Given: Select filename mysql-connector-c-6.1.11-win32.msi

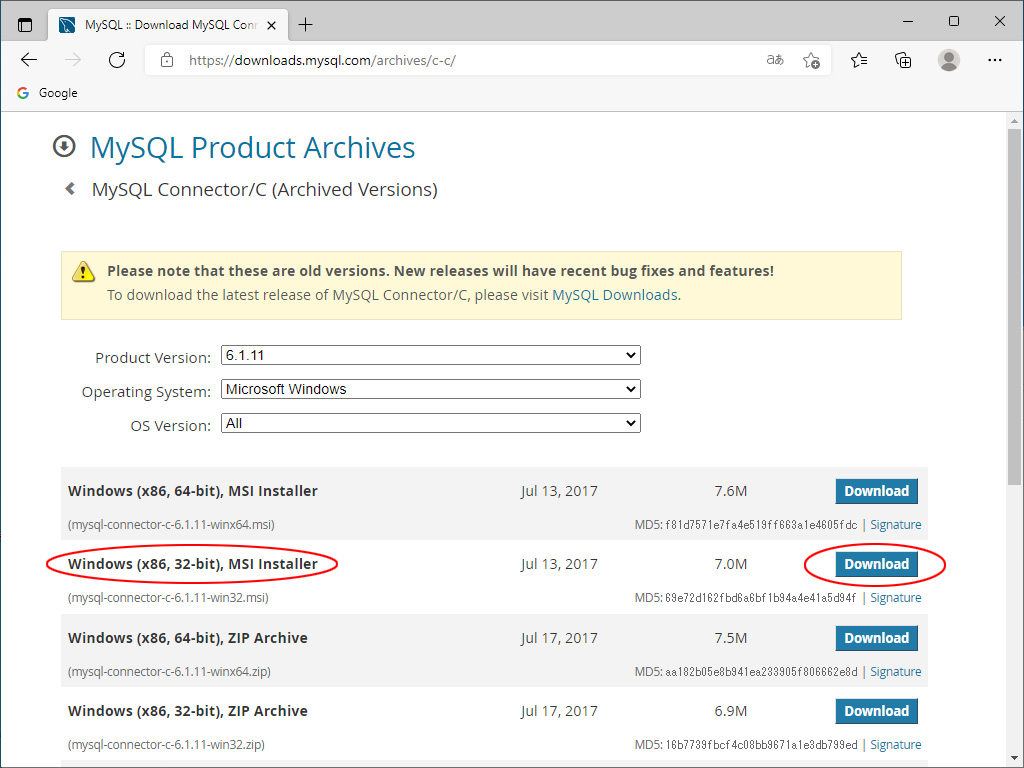Looking at the screenshot, I should click(168, 598).
